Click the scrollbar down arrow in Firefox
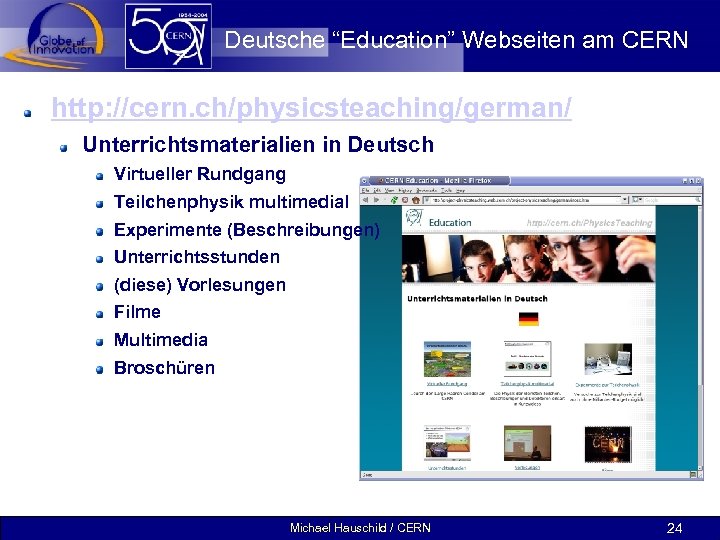Image resolution: width=720 pixels, height=540 pixels. [700, 468]
